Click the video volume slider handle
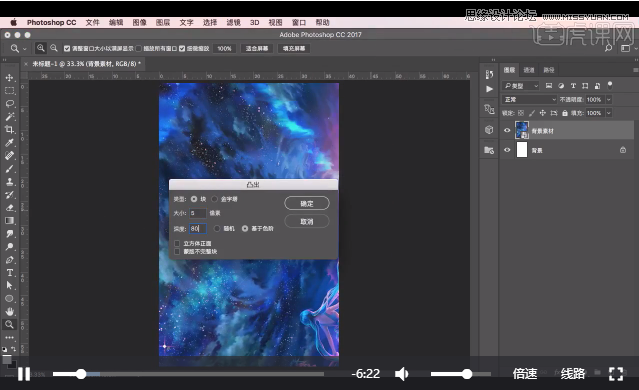 [x=467, y=374]
